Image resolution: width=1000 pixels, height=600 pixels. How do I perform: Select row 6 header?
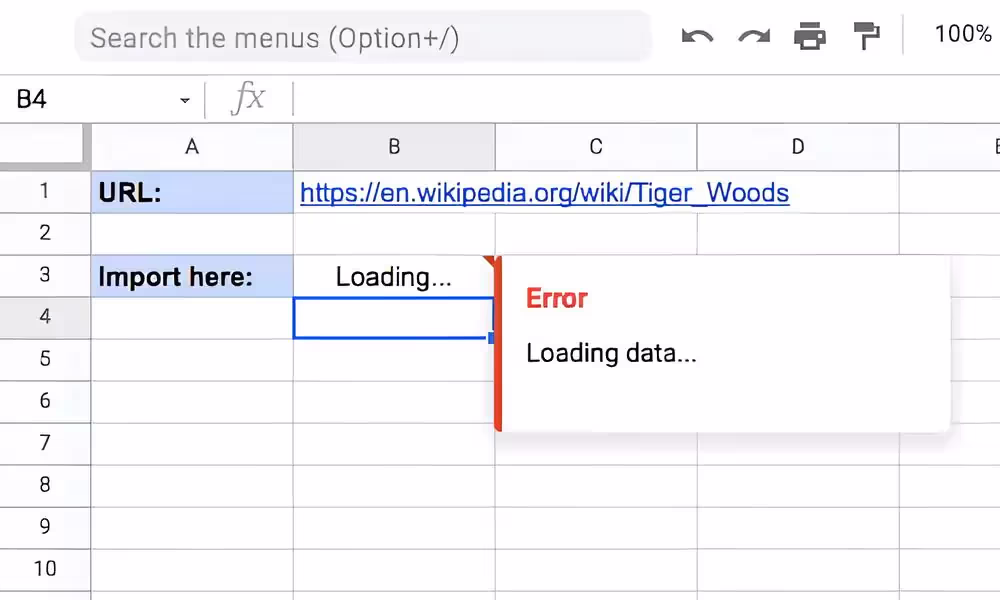point(45,402)
